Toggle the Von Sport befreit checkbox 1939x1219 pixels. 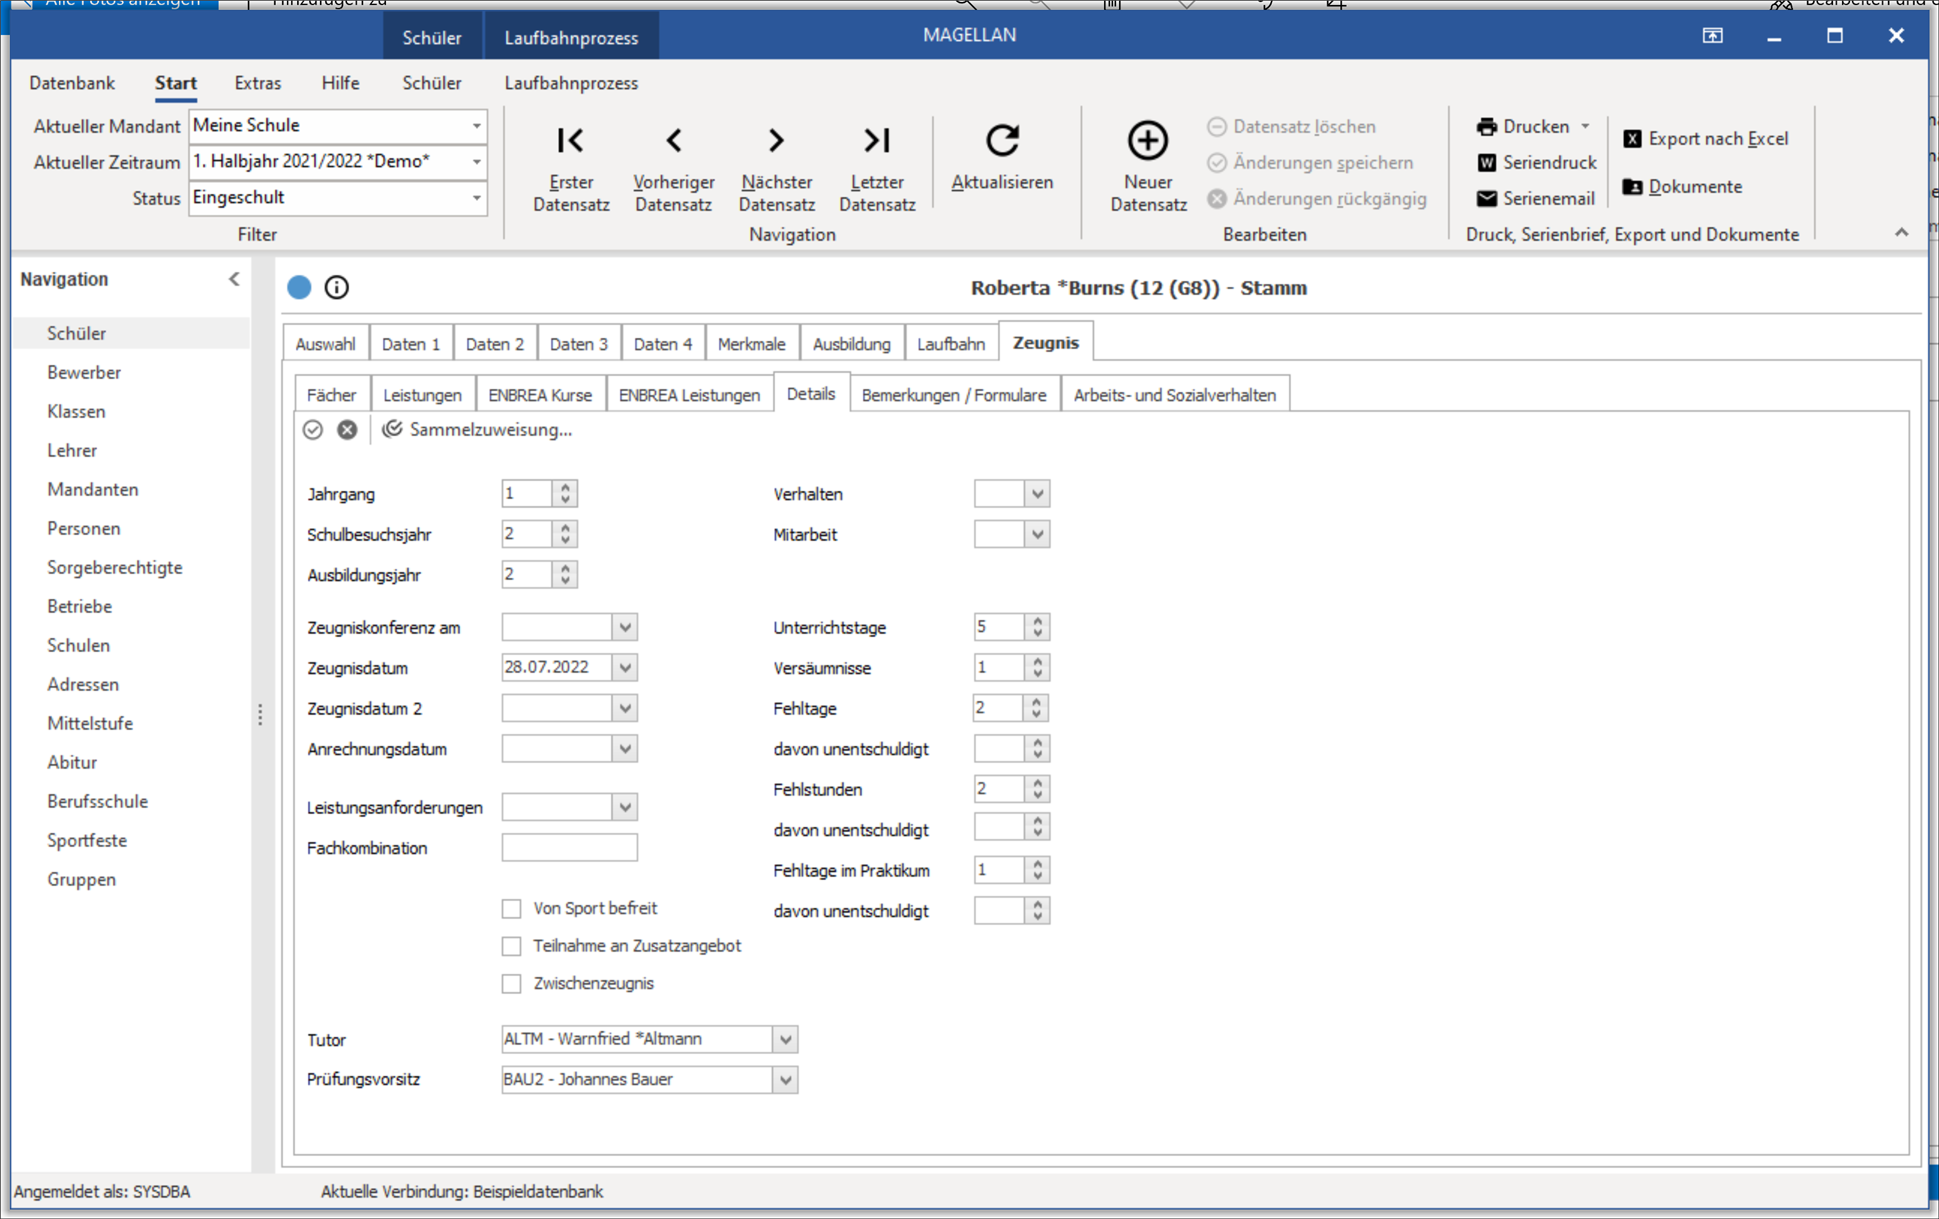[511, 907]
